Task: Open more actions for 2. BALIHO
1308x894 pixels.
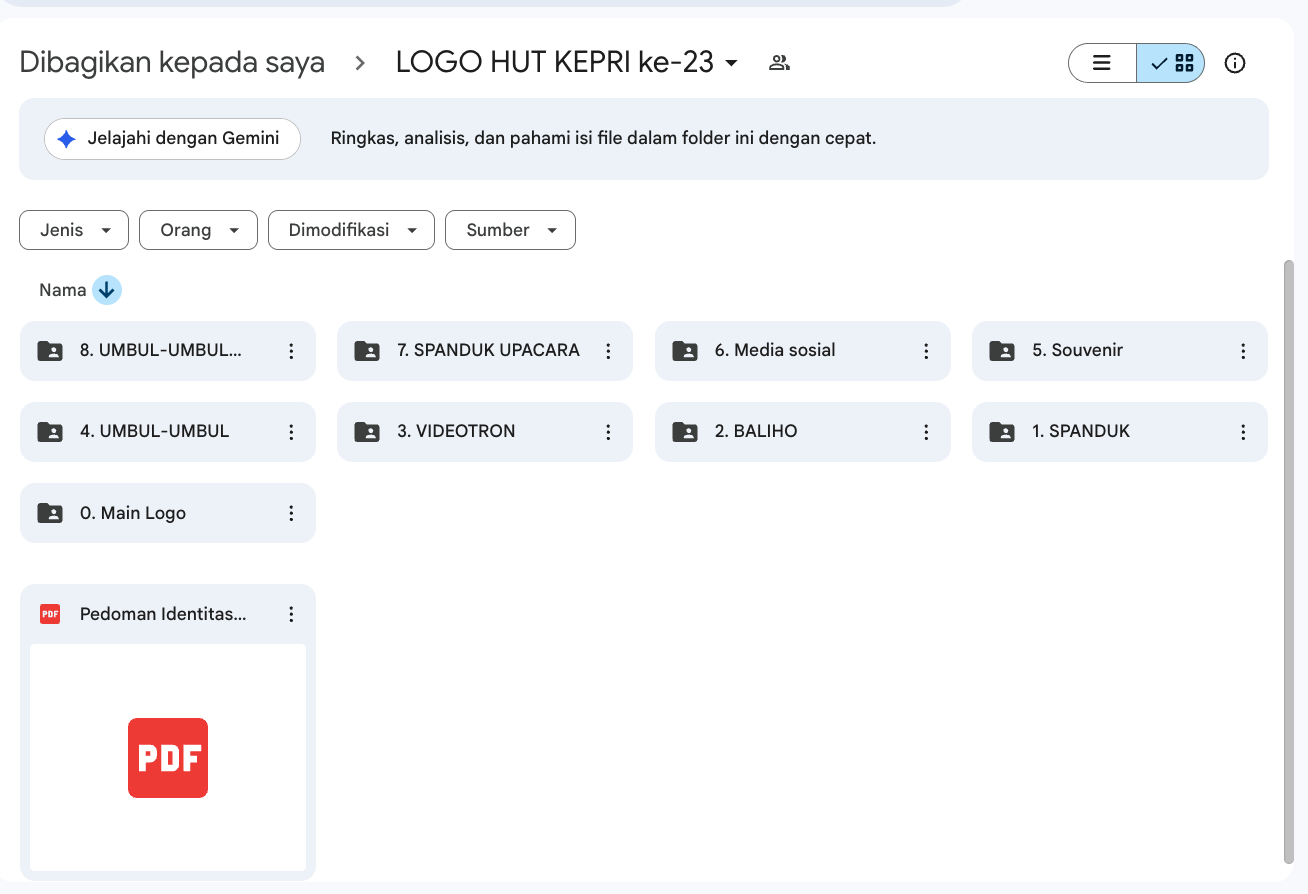Action: (926, 432)
